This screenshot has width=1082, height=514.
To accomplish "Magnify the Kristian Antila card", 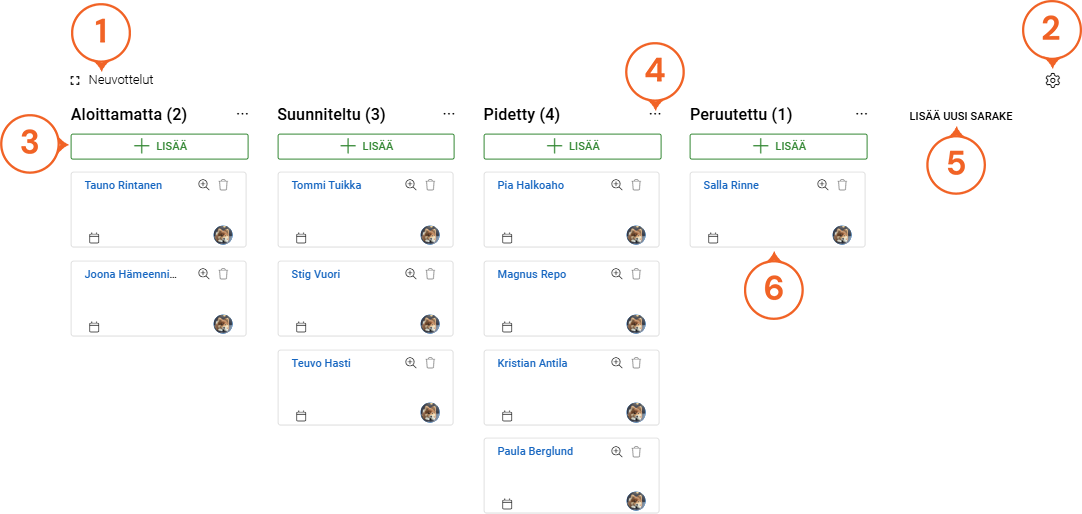I will (617, 363).
